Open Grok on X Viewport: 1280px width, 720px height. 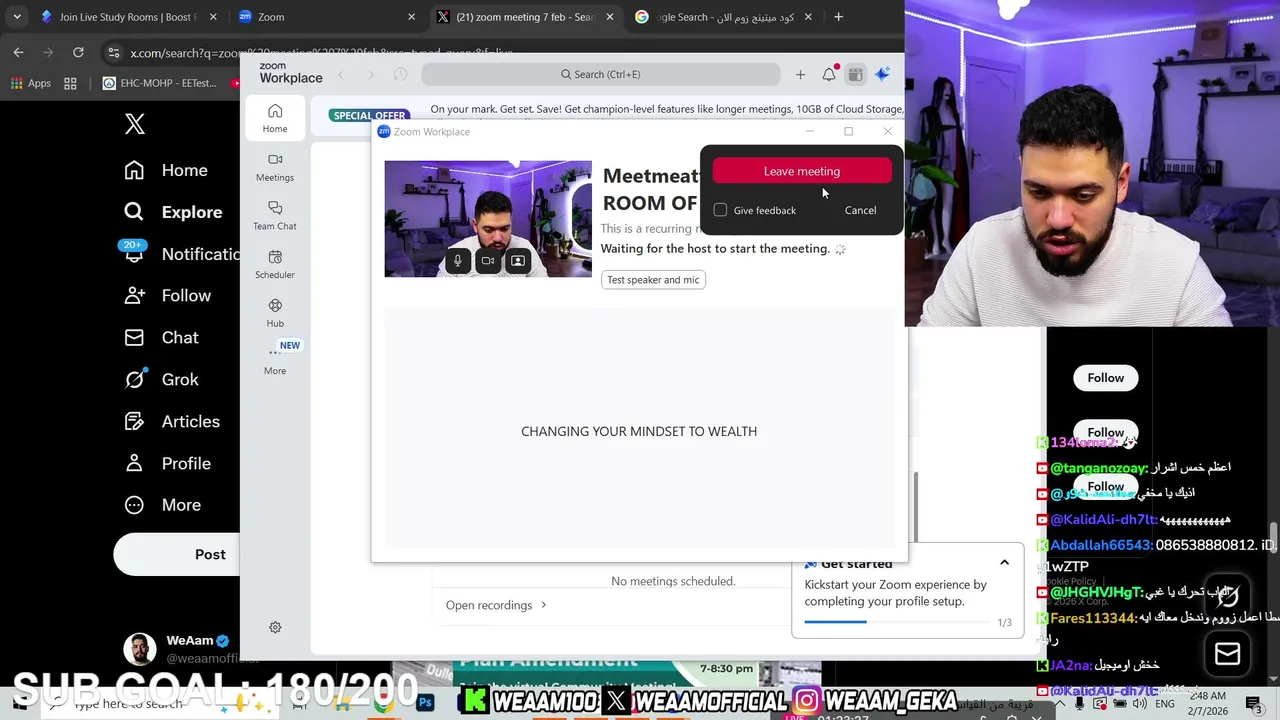click(x=161, y=380)
